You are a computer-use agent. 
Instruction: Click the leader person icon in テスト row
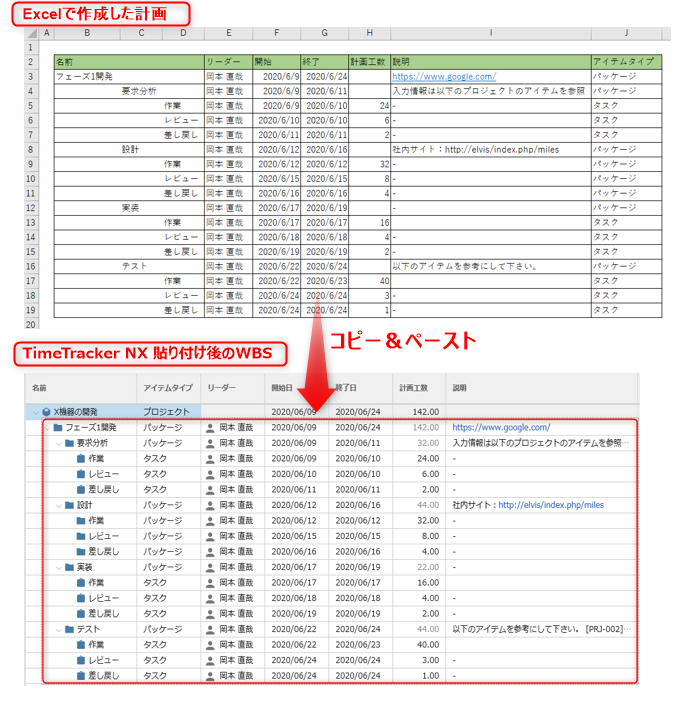tap(210, 629)
